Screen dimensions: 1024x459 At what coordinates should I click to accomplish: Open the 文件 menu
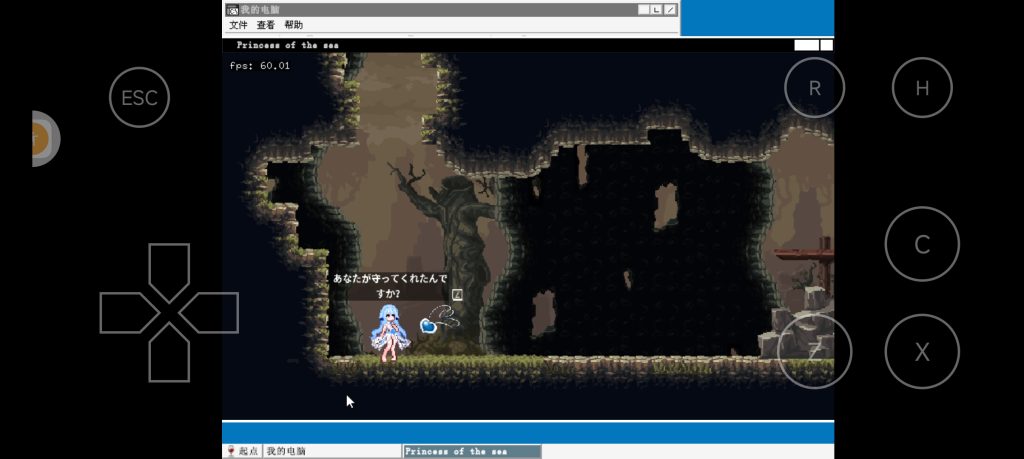[x=238, y=25]
